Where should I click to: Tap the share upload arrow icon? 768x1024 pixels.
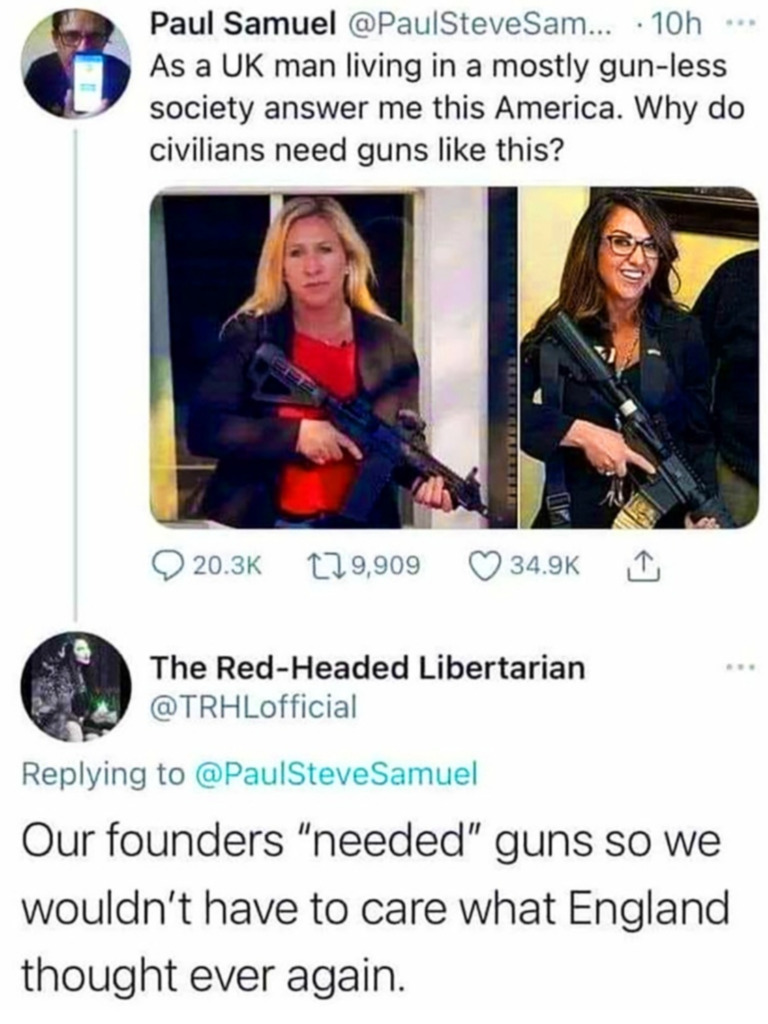tap(643, 565)
